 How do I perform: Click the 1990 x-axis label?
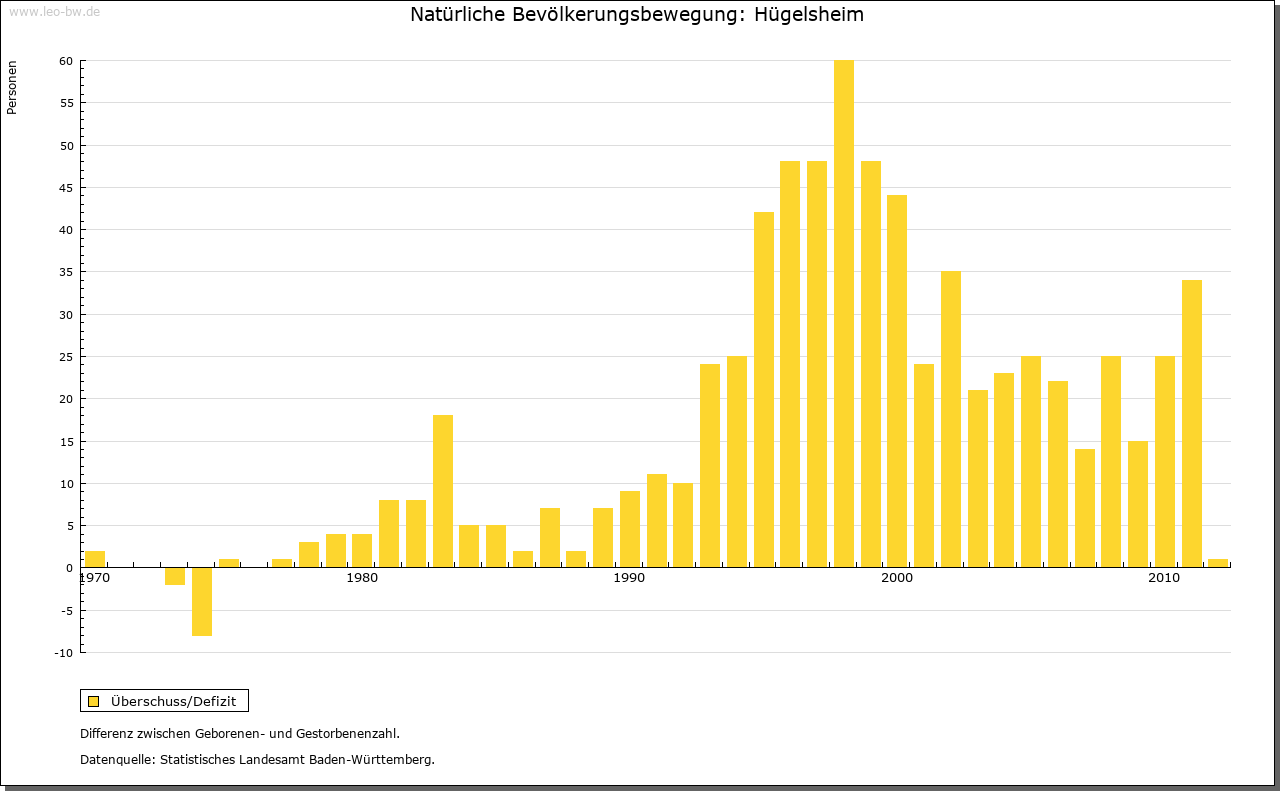(629, 579)
